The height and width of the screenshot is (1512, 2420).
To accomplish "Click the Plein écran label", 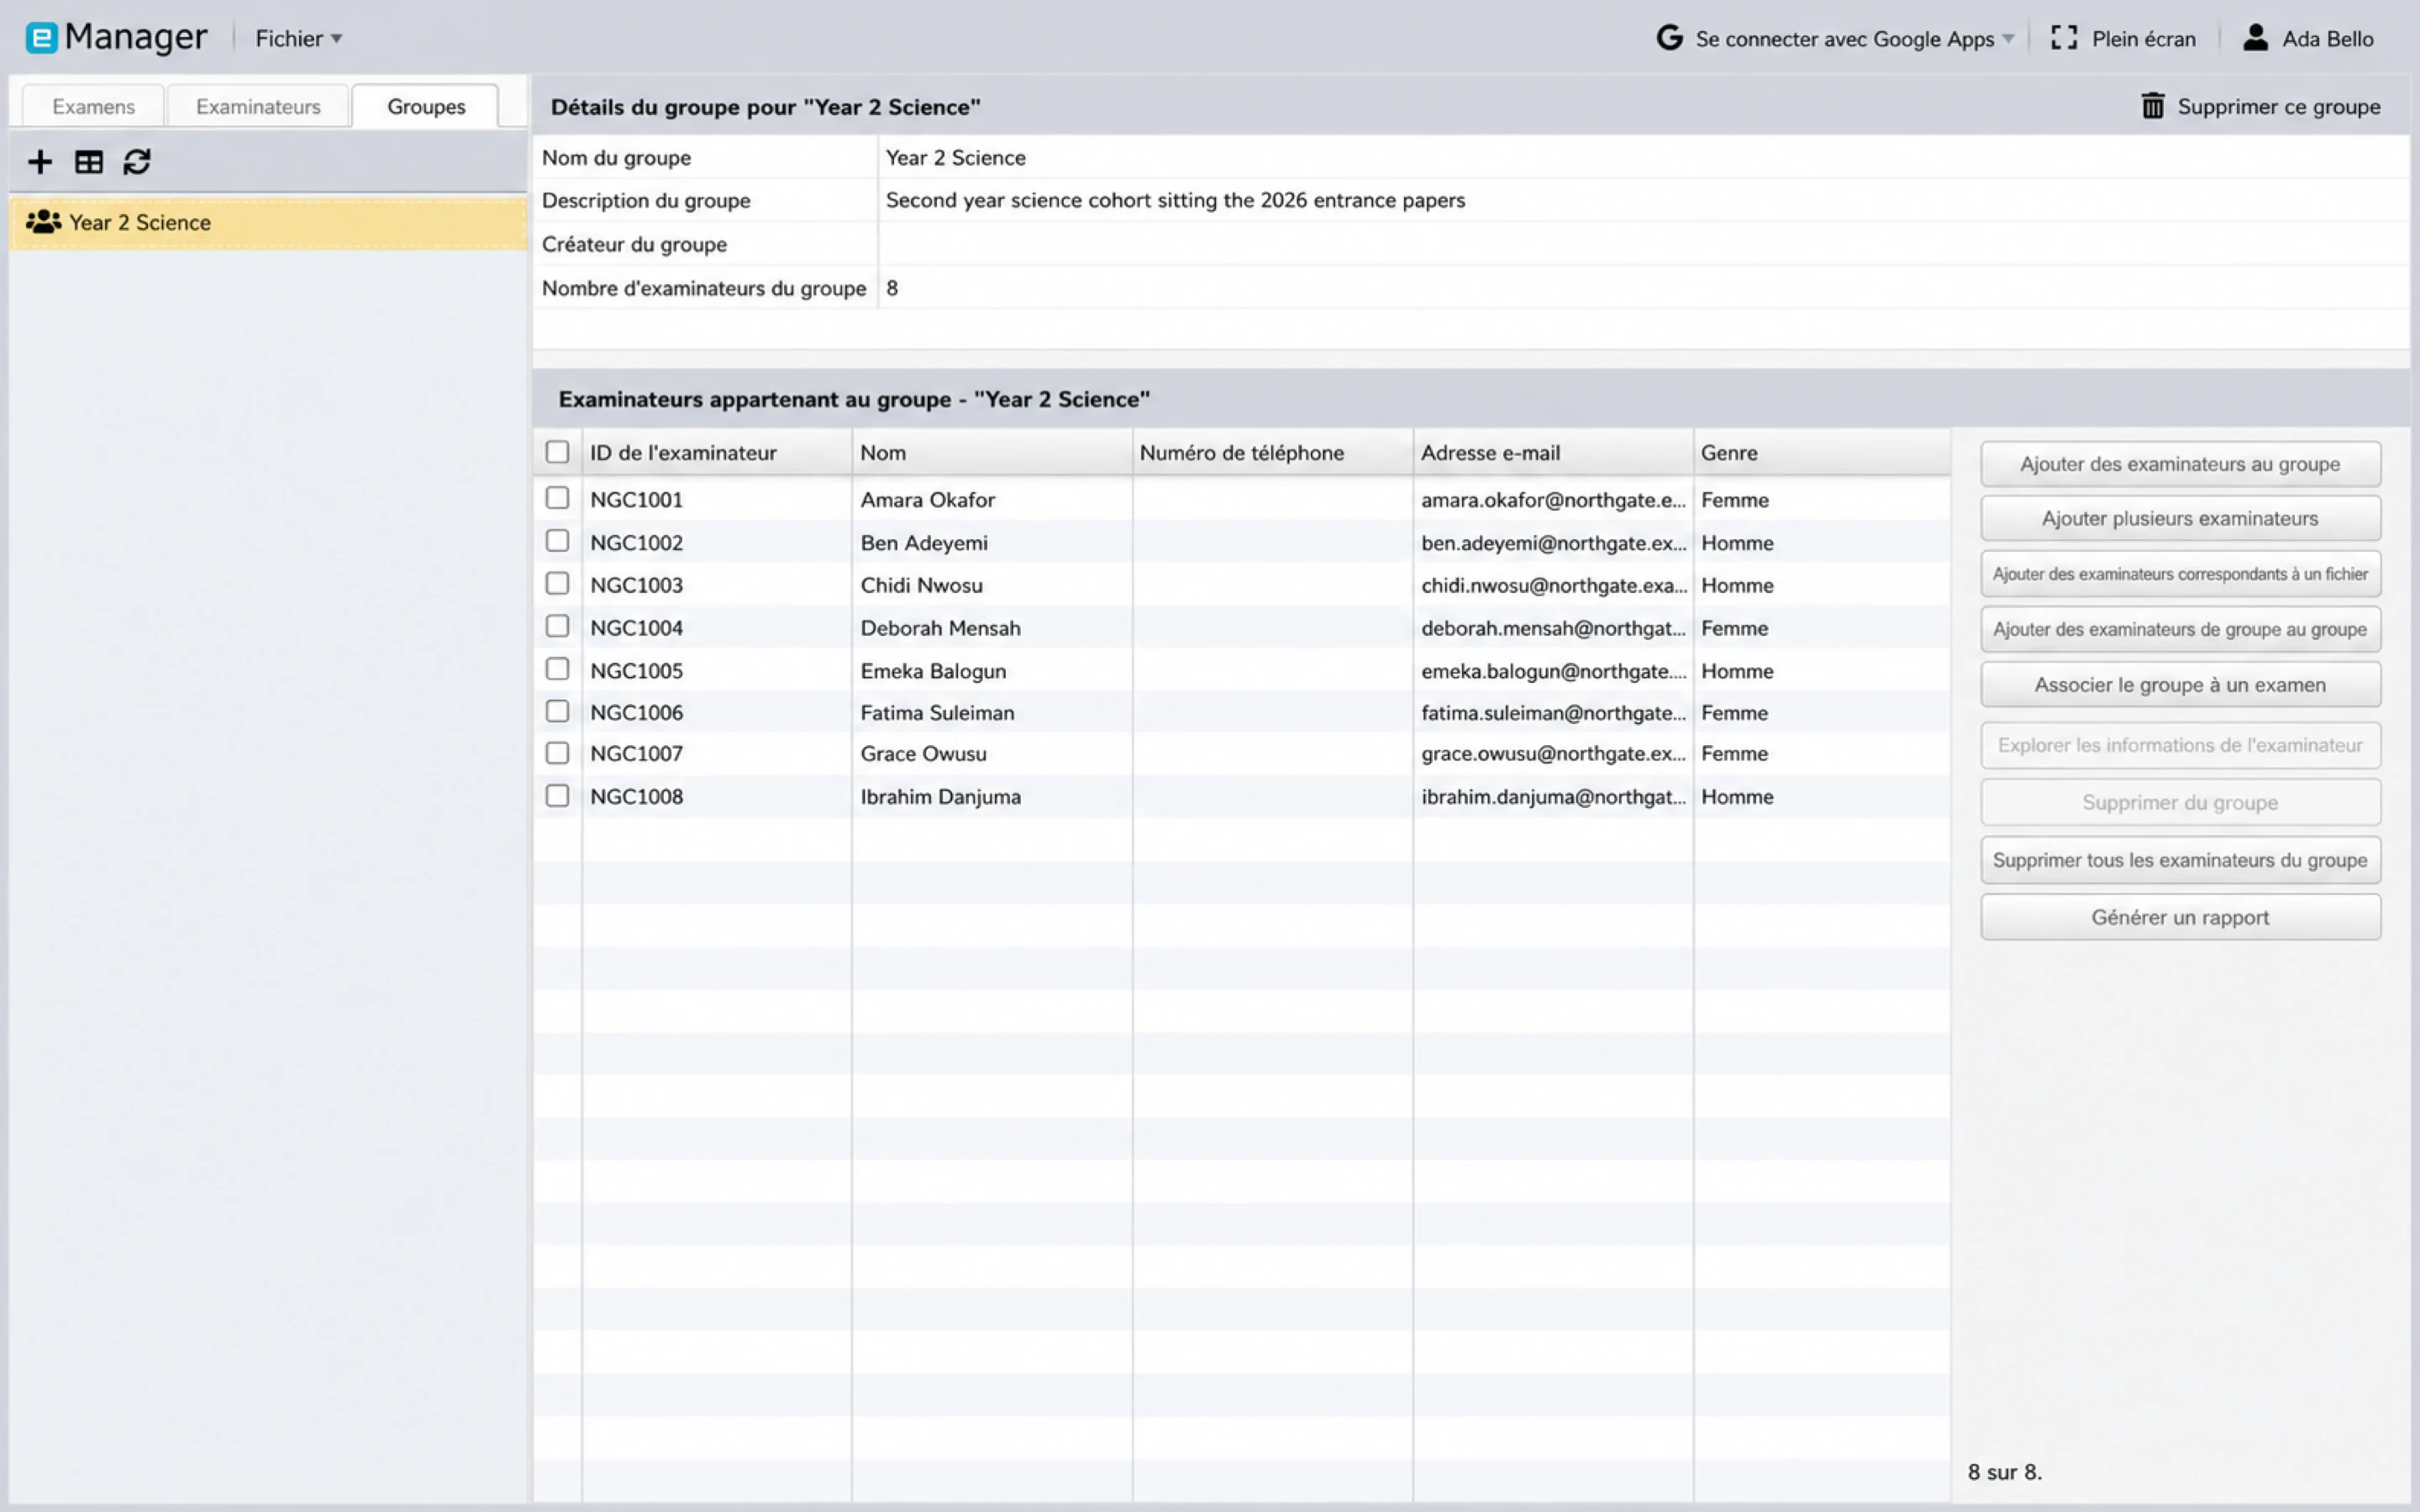I will pyautogui.click(x=2144, y=39).
